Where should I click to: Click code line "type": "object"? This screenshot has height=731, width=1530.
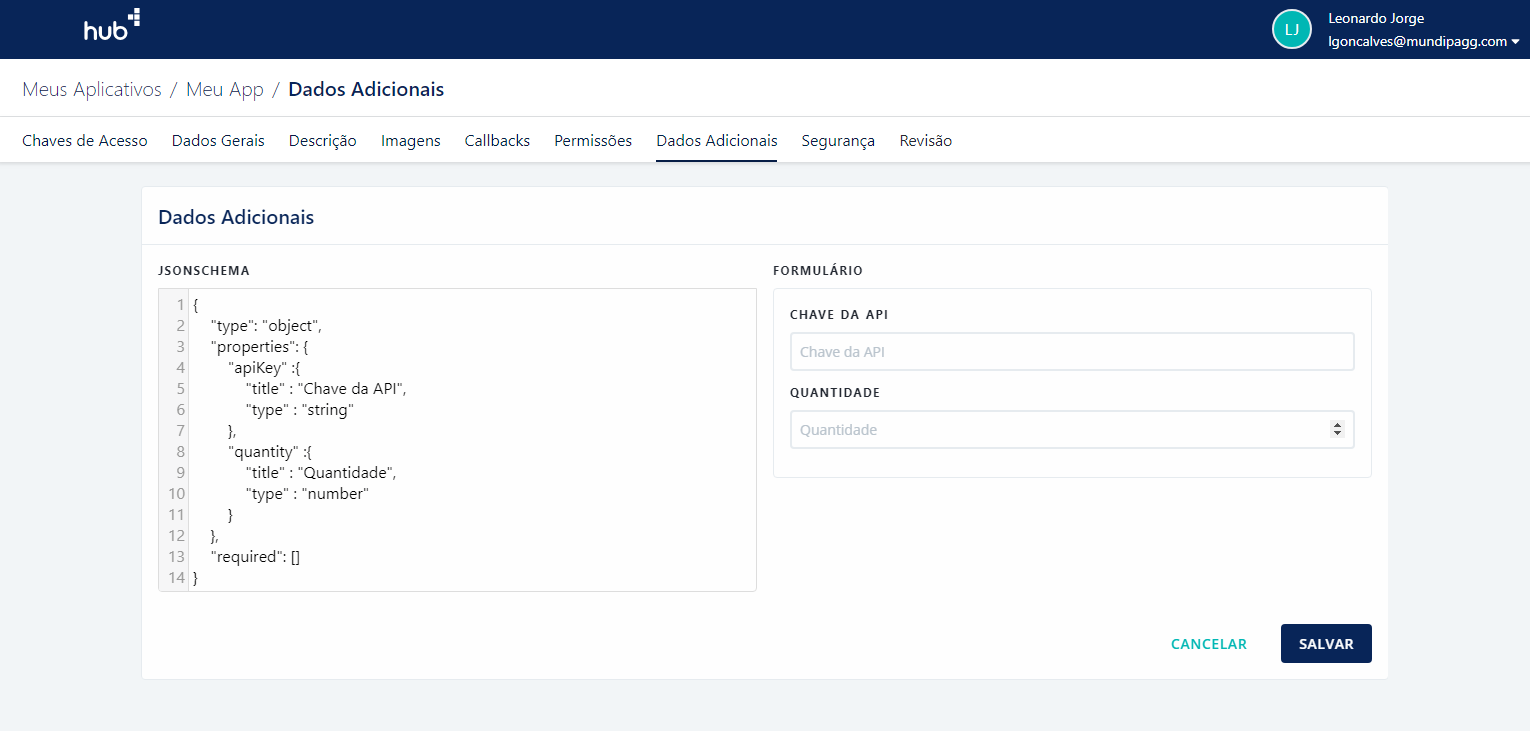266,326
